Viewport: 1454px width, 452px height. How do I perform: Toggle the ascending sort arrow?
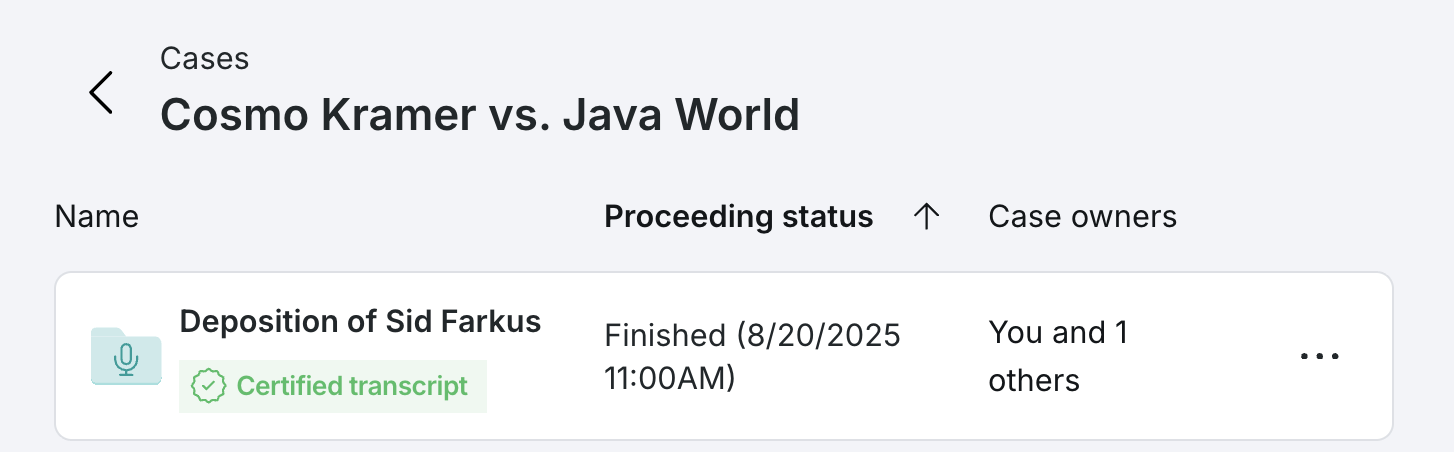[x=927, y=216]
